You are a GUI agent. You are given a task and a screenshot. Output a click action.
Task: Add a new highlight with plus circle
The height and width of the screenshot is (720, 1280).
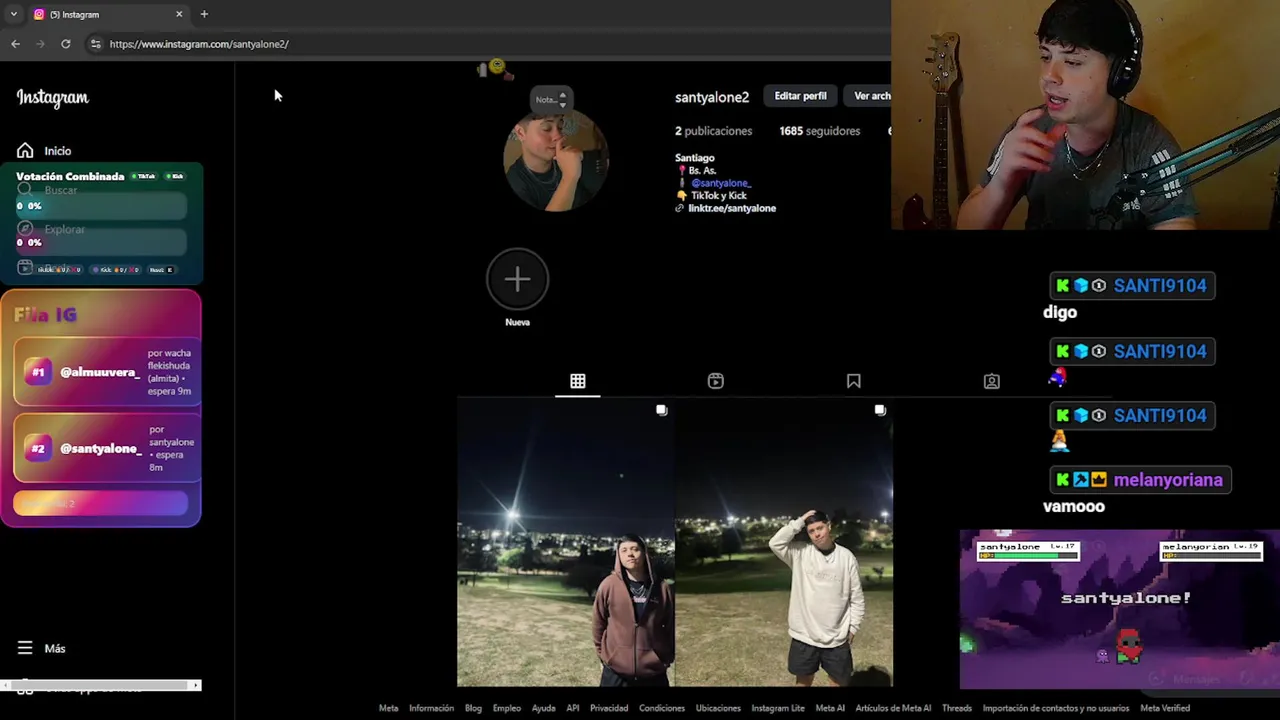click(517, 280)
